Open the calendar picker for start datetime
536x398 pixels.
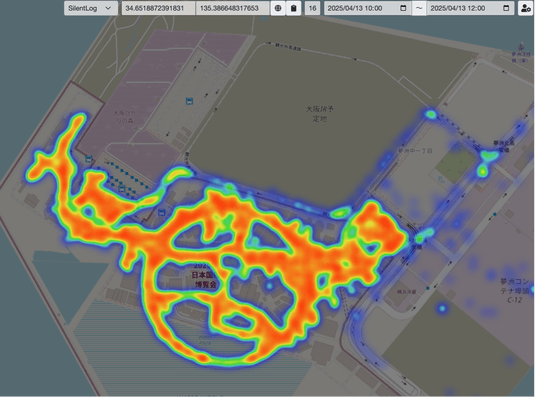(403, 8)
